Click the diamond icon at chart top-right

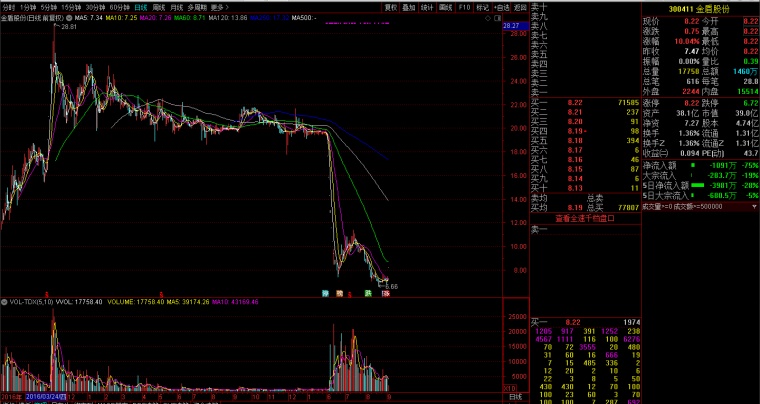[x=489, y=18]
